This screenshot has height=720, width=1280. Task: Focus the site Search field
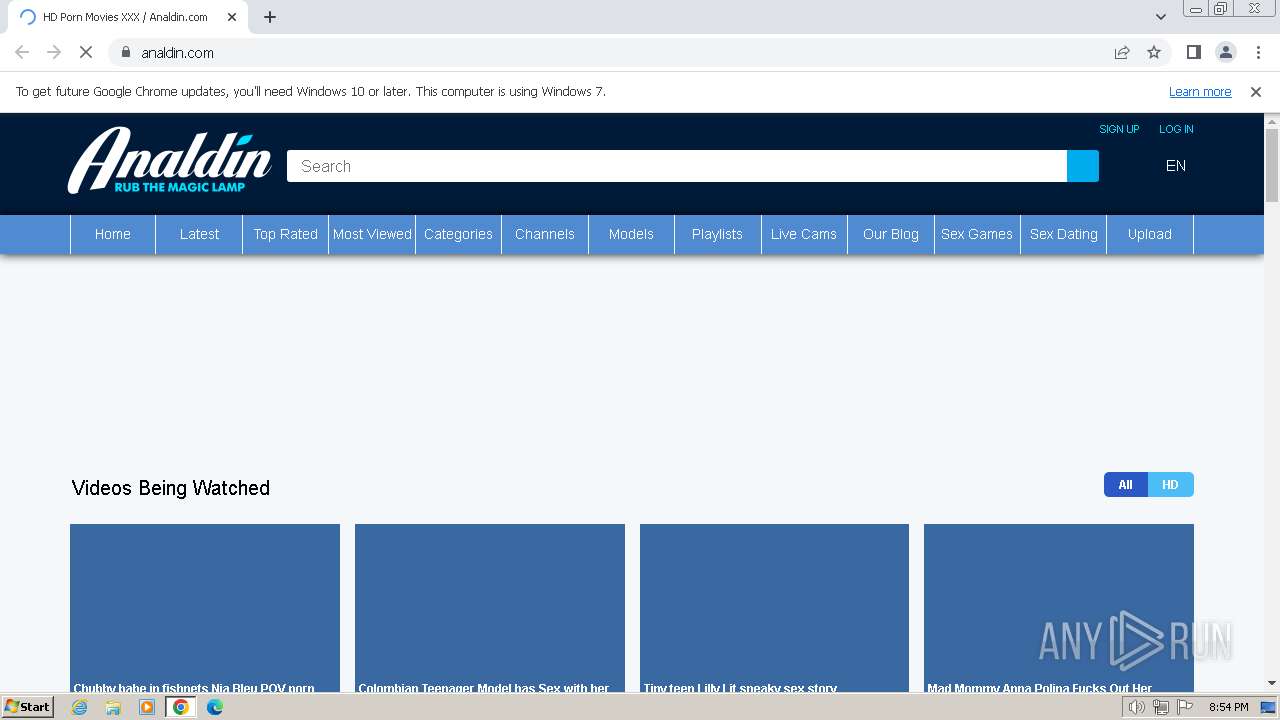pos(677,166)
